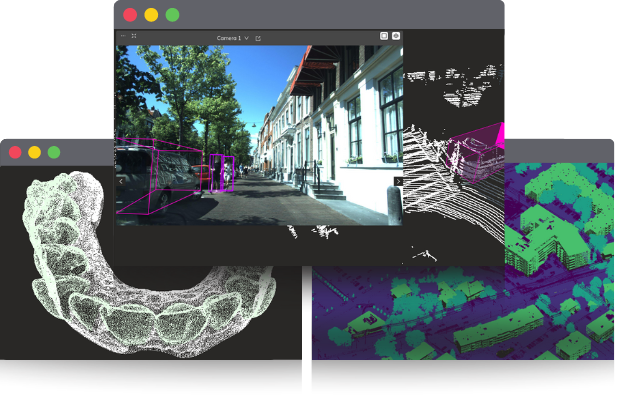Viewport: 617px width, 395px height.
Task: Maximize the teeth scan window with green button
Action: pyautogui.click(x=54, y=152)
